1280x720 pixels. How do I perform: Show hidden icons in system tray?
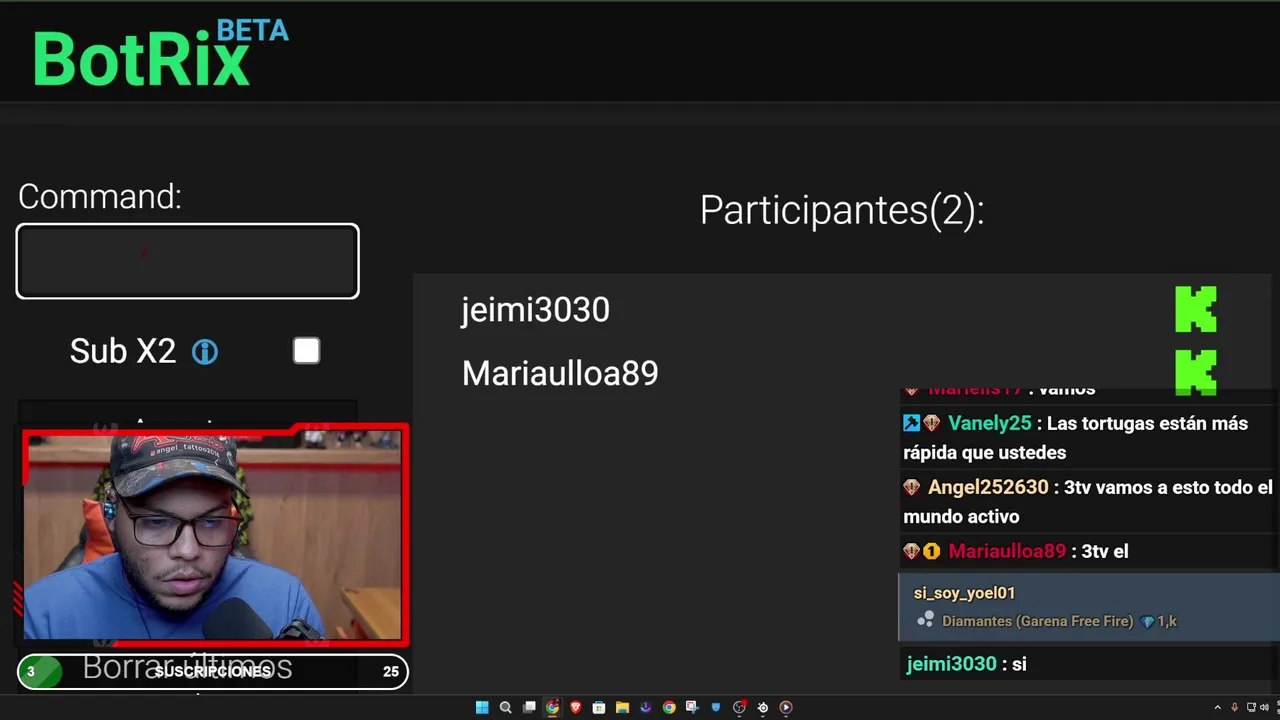(1217, 707)
